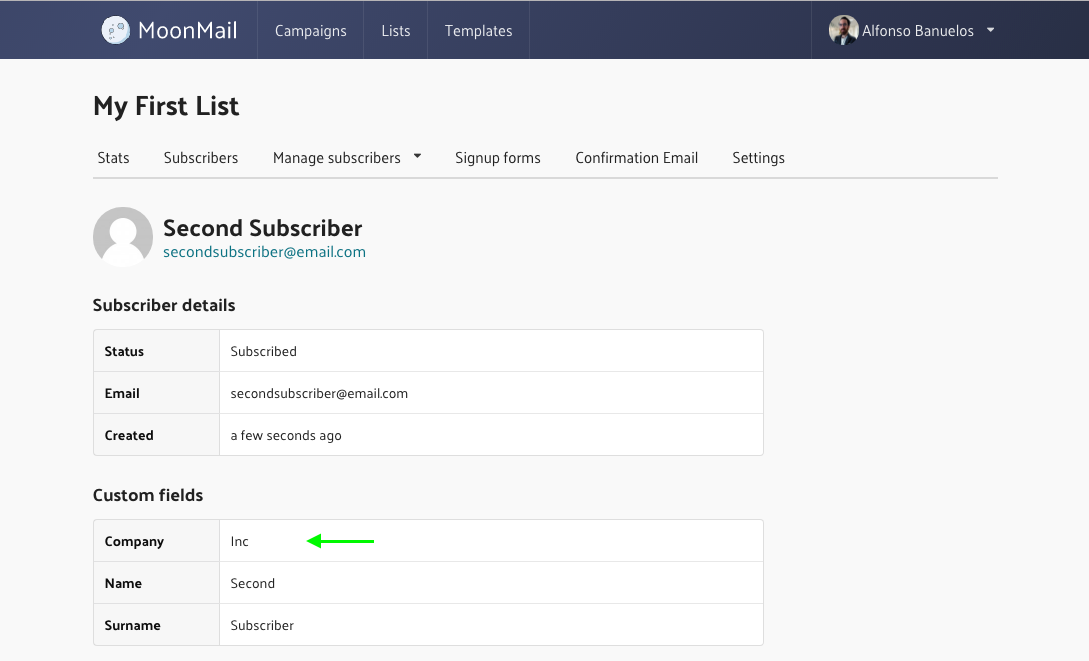1089x661 pixels.
Task: Click the gray subscriber avatar placeholder
Action: 123,238
